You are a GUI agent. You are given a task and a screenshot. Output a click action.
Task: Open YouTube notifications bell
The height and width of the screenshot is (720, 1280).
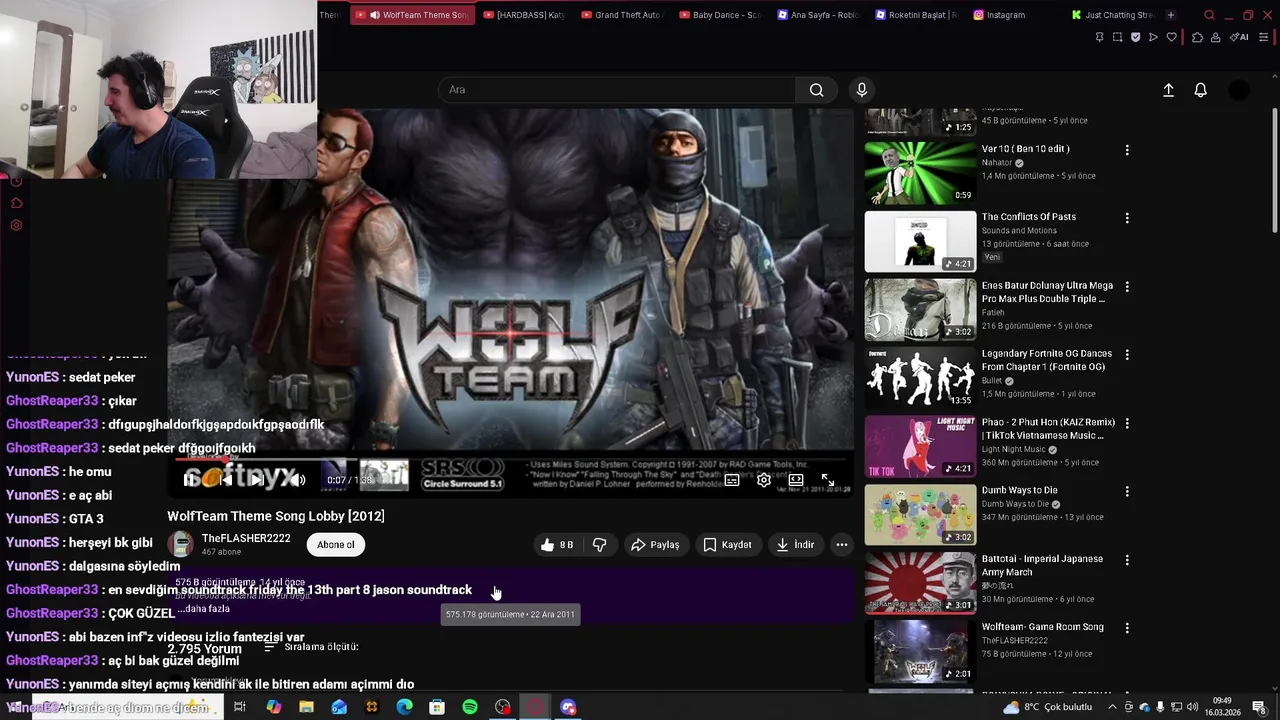coord(1201,90)
